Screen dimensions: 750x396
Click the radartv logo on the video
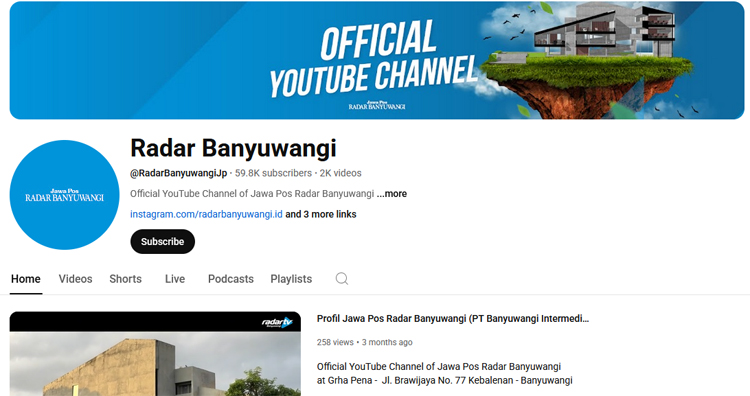pos(277,322)
